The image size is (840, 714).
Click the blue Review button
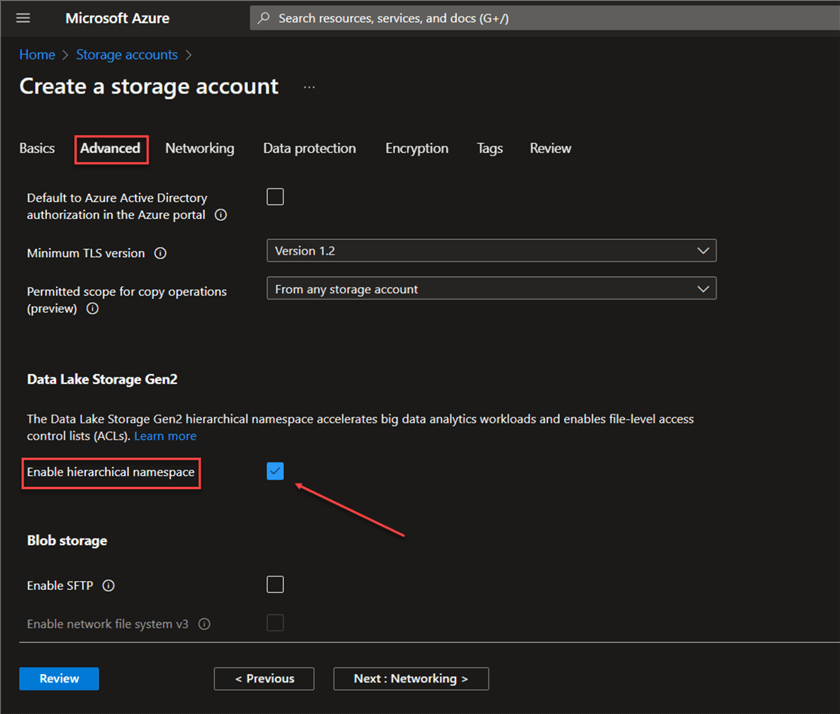pyautogui.click(x=59, y=679)
